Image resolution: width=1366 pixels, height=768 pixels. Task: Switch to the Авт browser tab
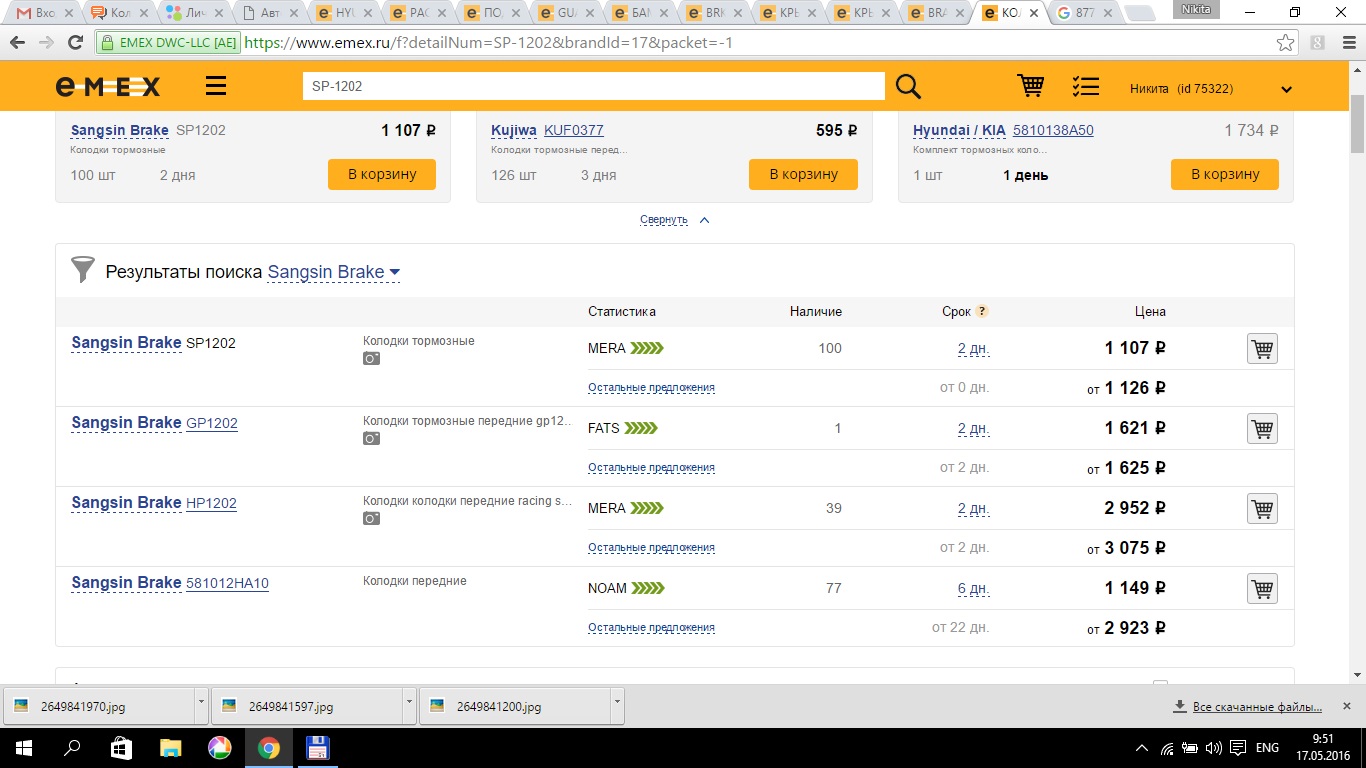272,13
